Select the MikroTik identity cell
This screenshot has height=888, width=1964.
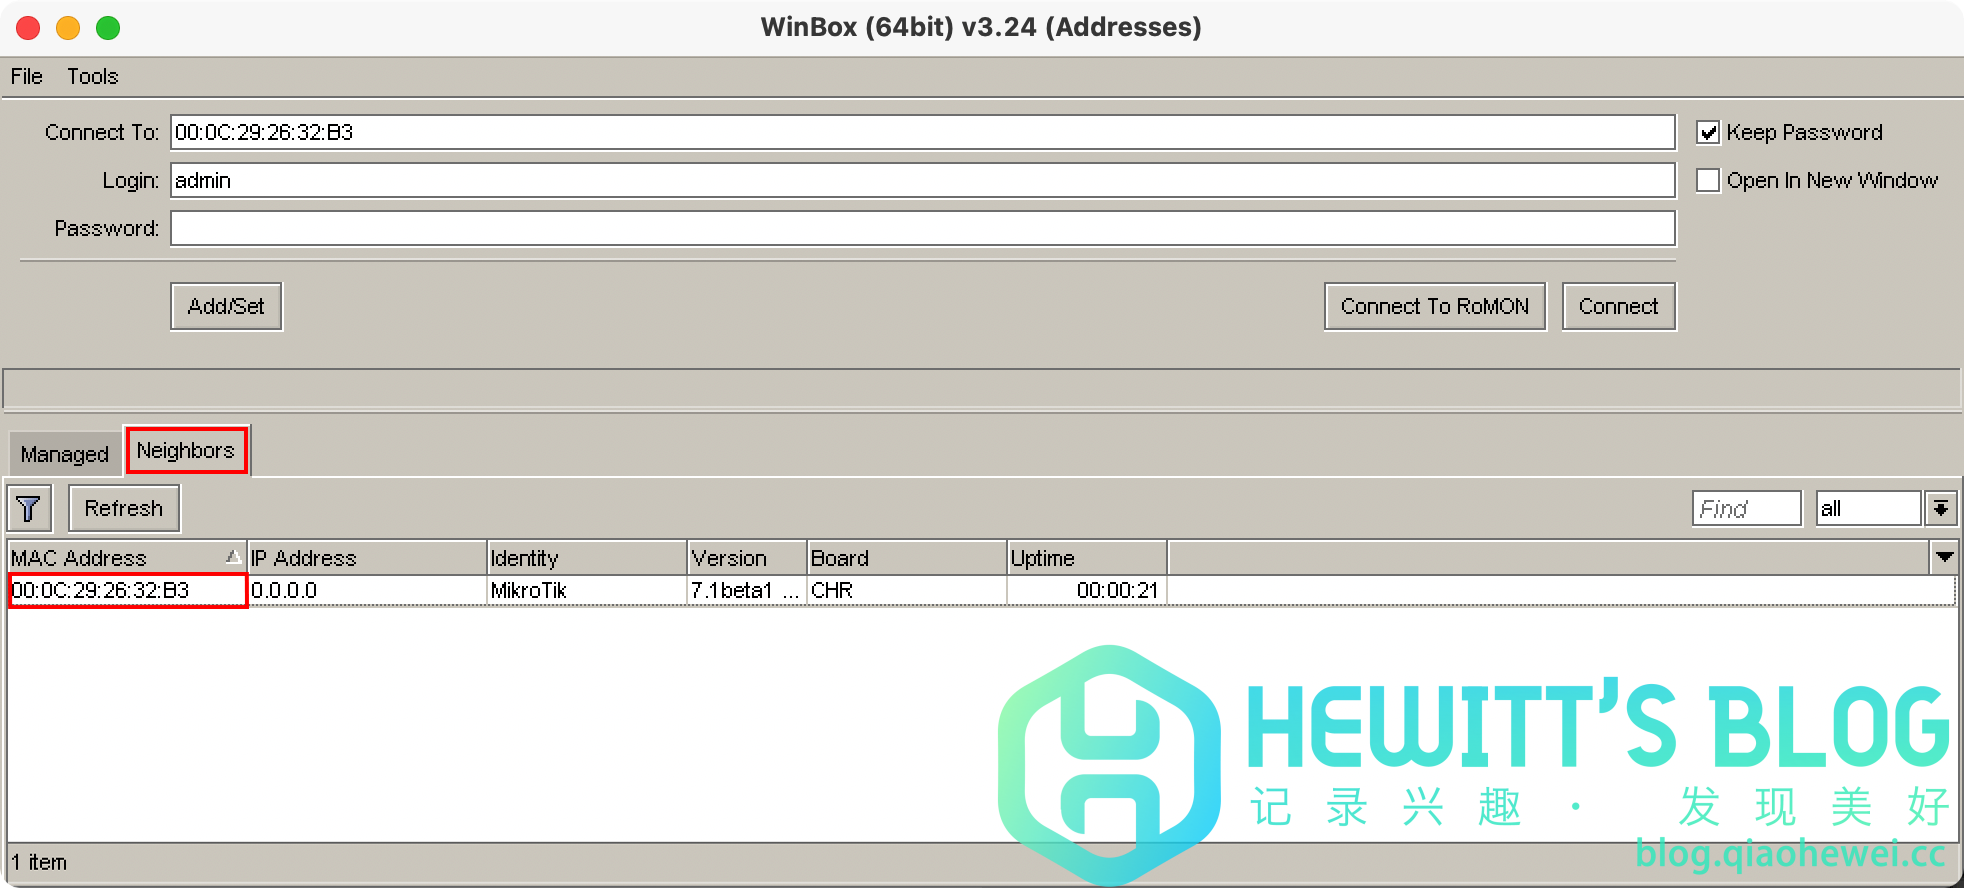point(587,590)
